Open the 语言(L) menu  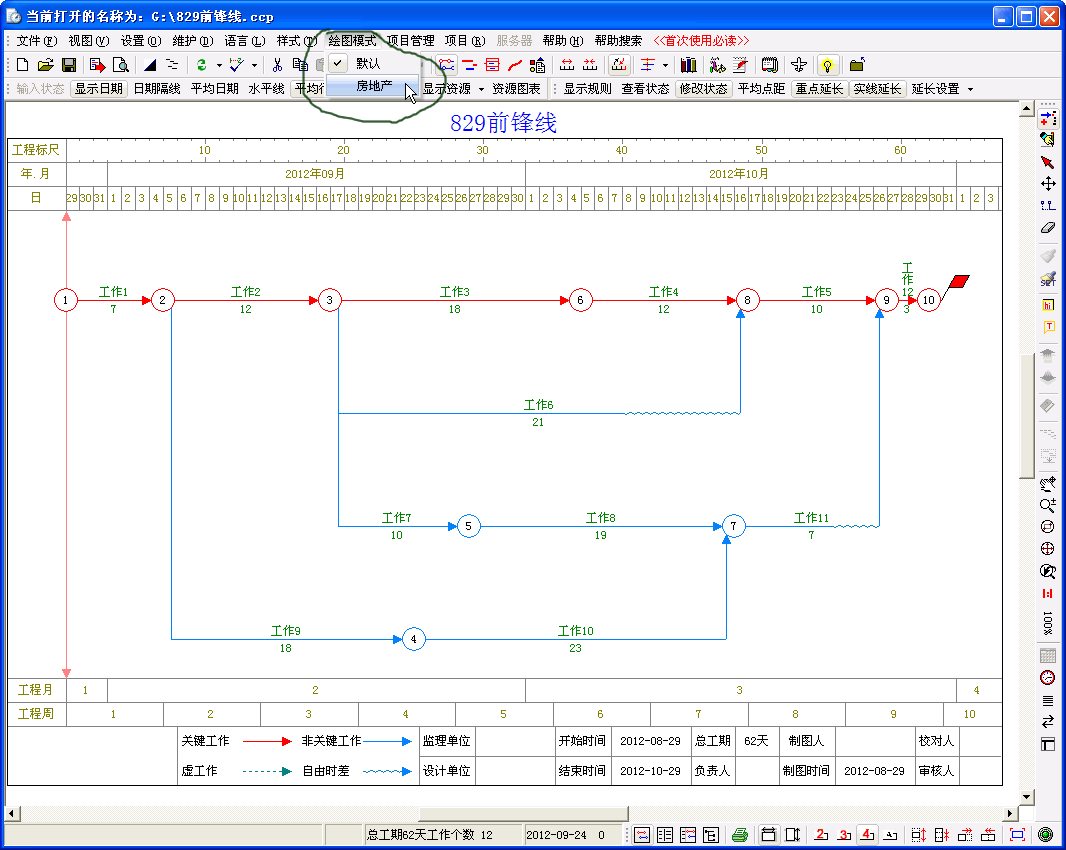click(245, 41)
